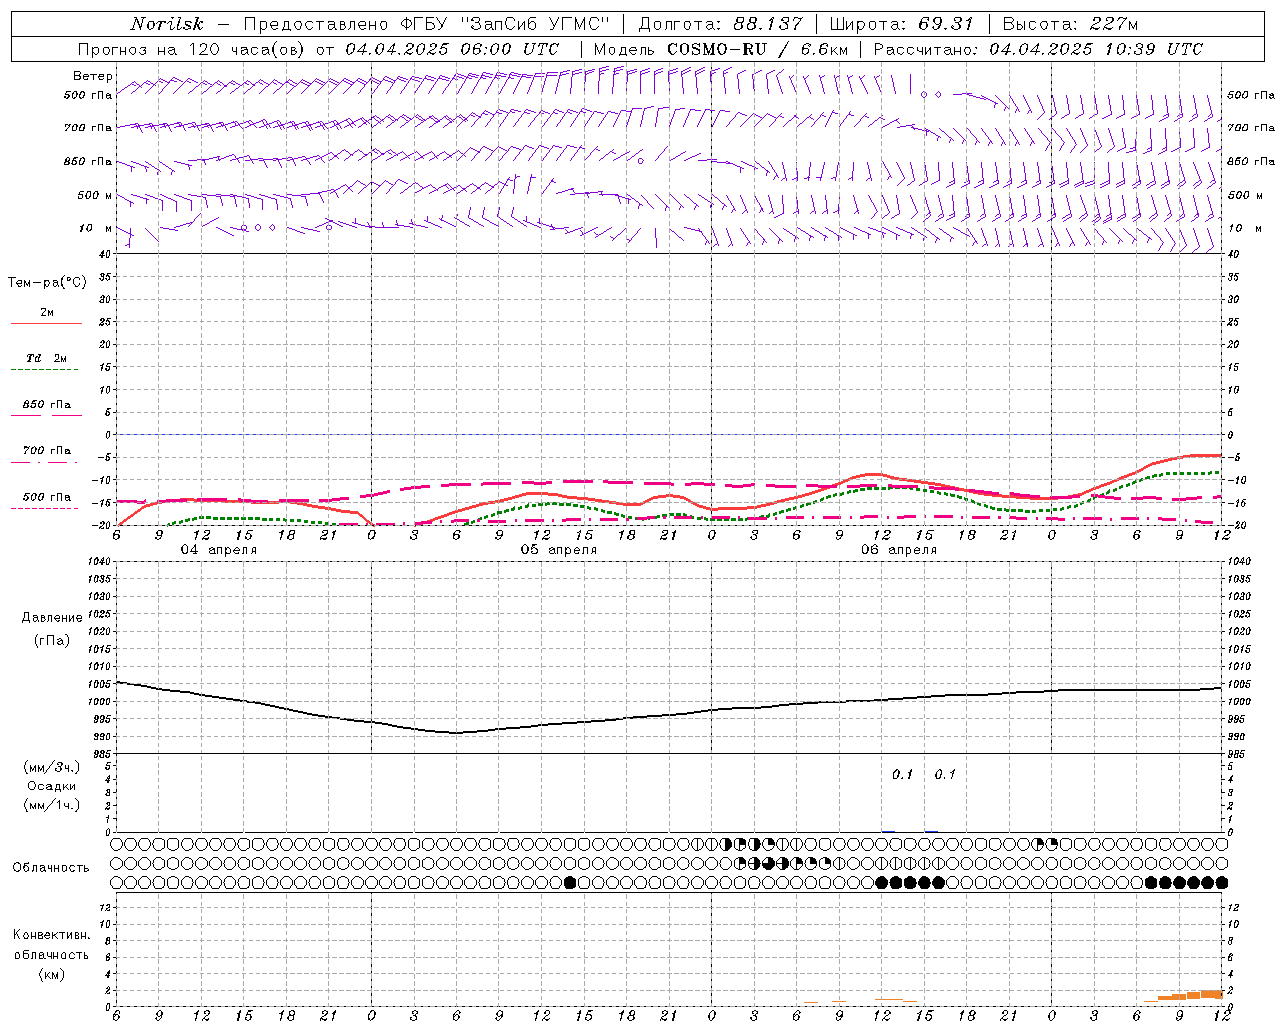This screenshot has height=1024, width=1280.
Task: Click the "Ветер" wind panel label
Action: 92,76
